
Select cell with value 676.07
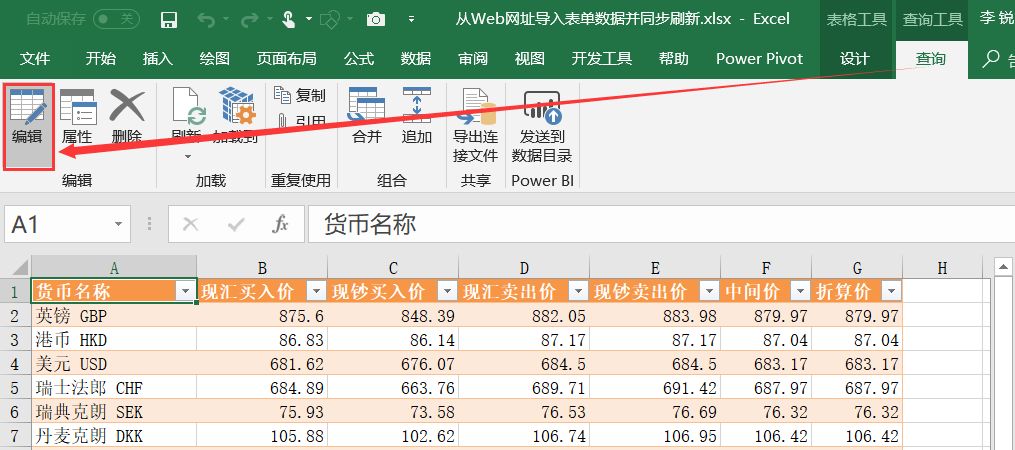pyautogui.click(x=393, y=363)
